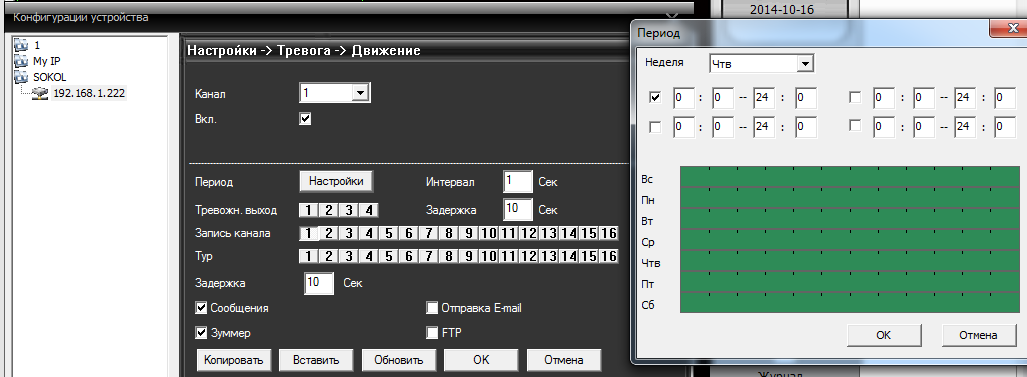Click the 2014-10-16 date button
The image size is (1027, 377).
point(785,9)
